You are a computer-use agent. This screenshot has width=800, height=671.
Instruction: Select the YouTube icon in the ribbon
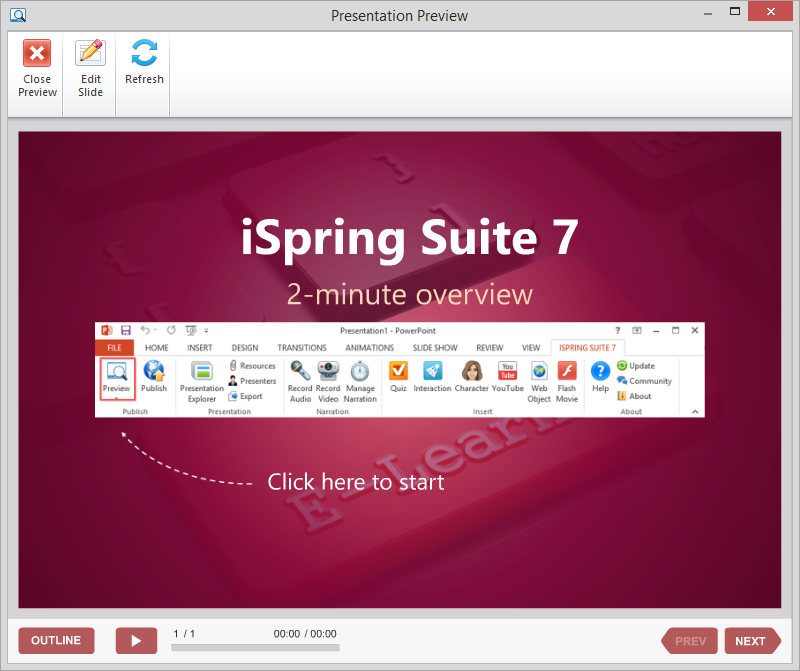tap(507, 372)
